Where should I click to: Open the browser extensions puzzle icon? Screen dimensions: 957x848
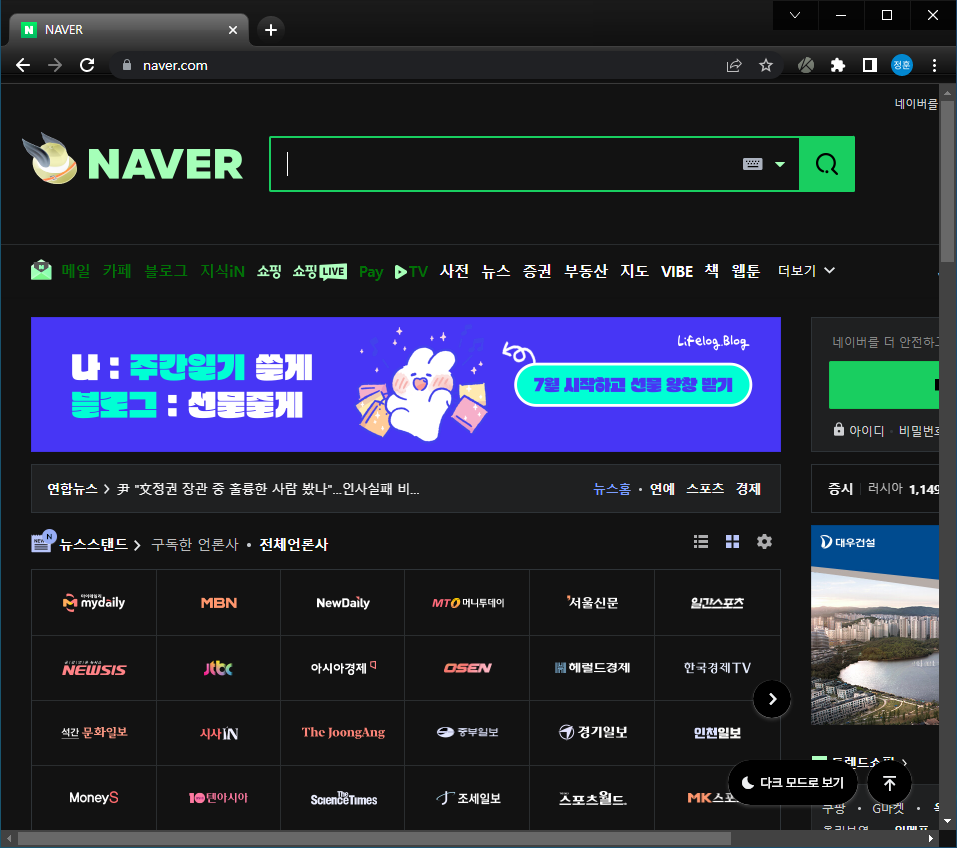[x=838, y=65]
